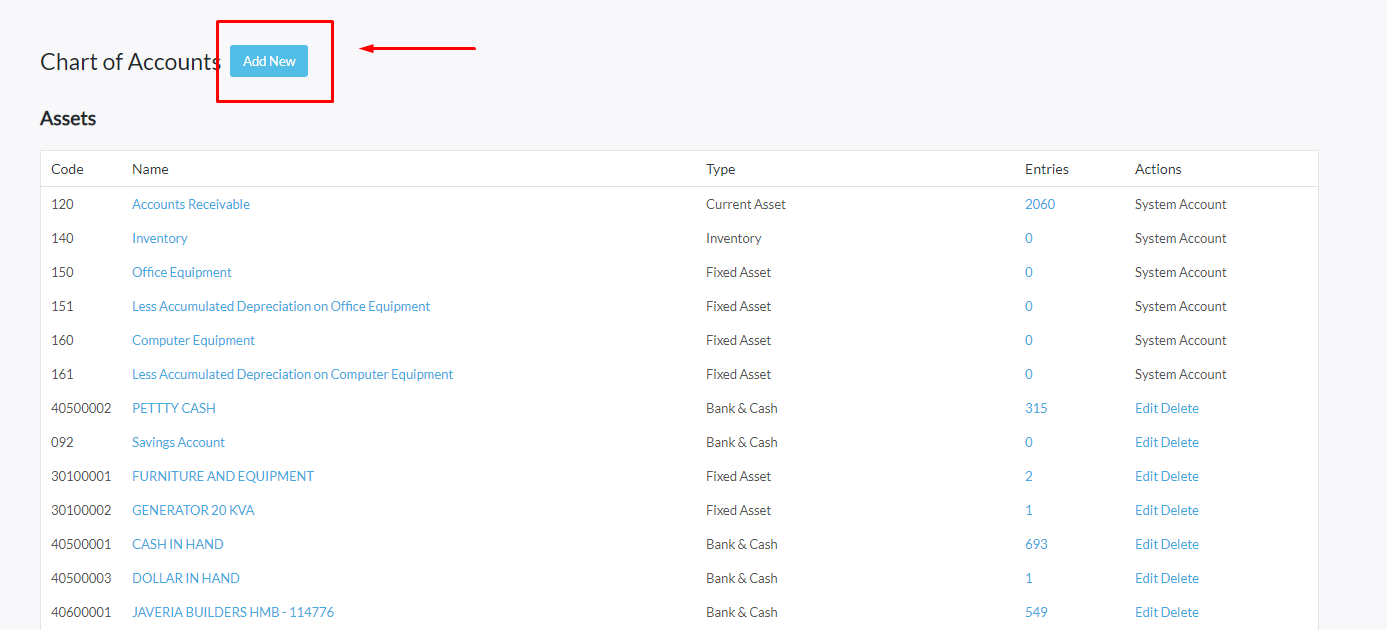
Task: Edit the GENERATOR 20 KVA account
Action: click(1146, 510)
